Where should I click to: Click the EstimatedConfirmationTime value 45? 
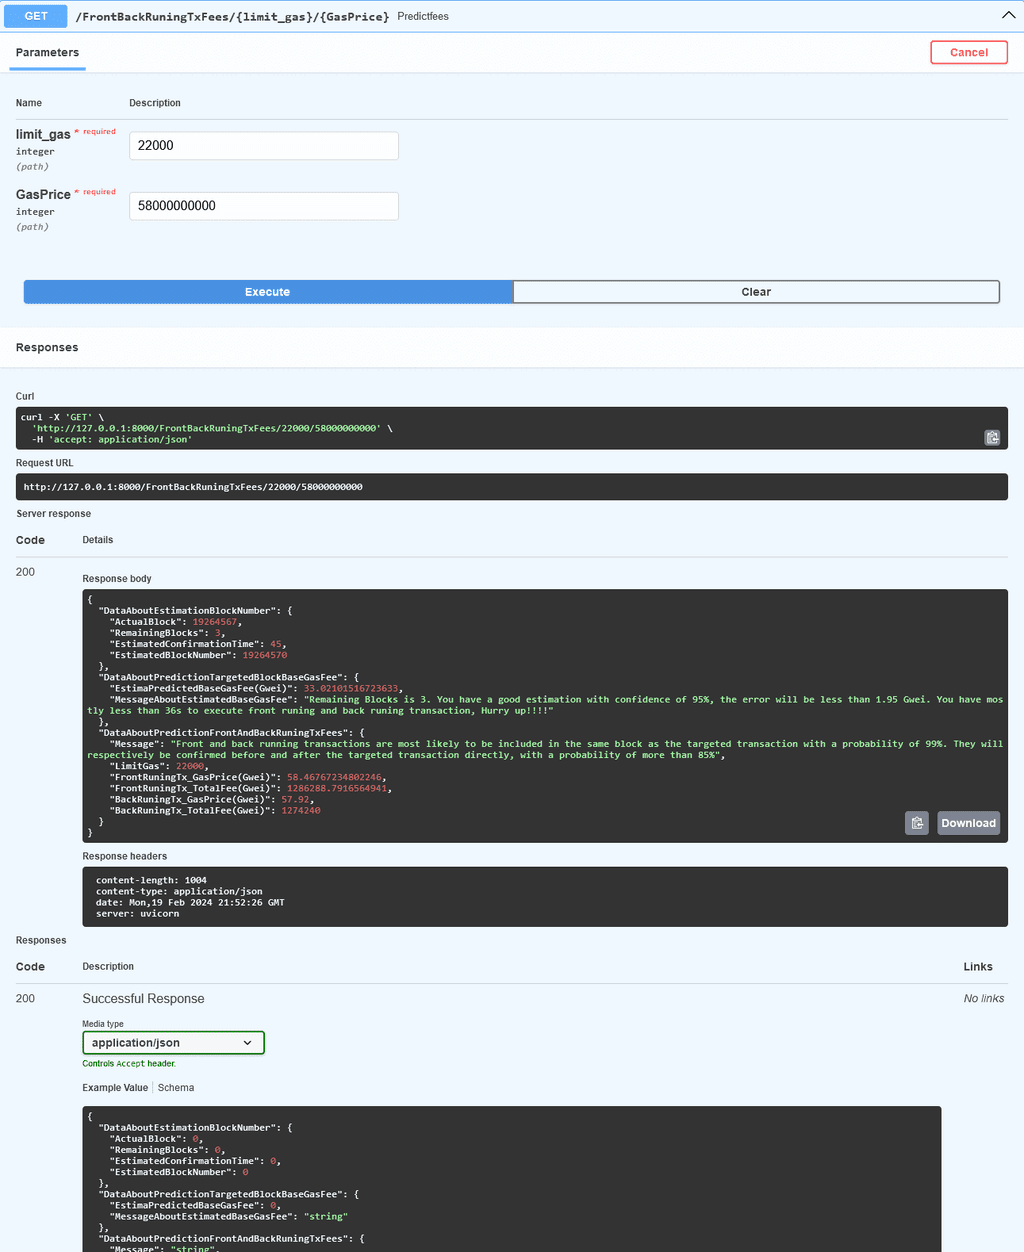pyautogui.click(x=276, y=644)
